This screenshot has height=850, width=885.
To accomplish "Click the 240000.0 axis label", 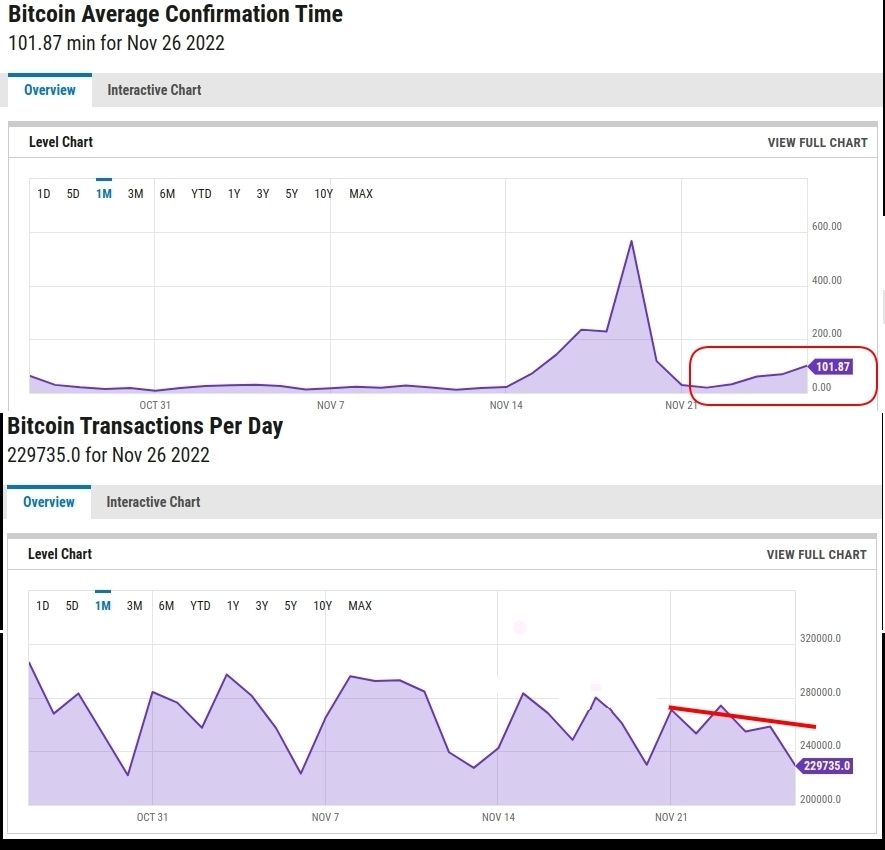I will coord(820,746).
